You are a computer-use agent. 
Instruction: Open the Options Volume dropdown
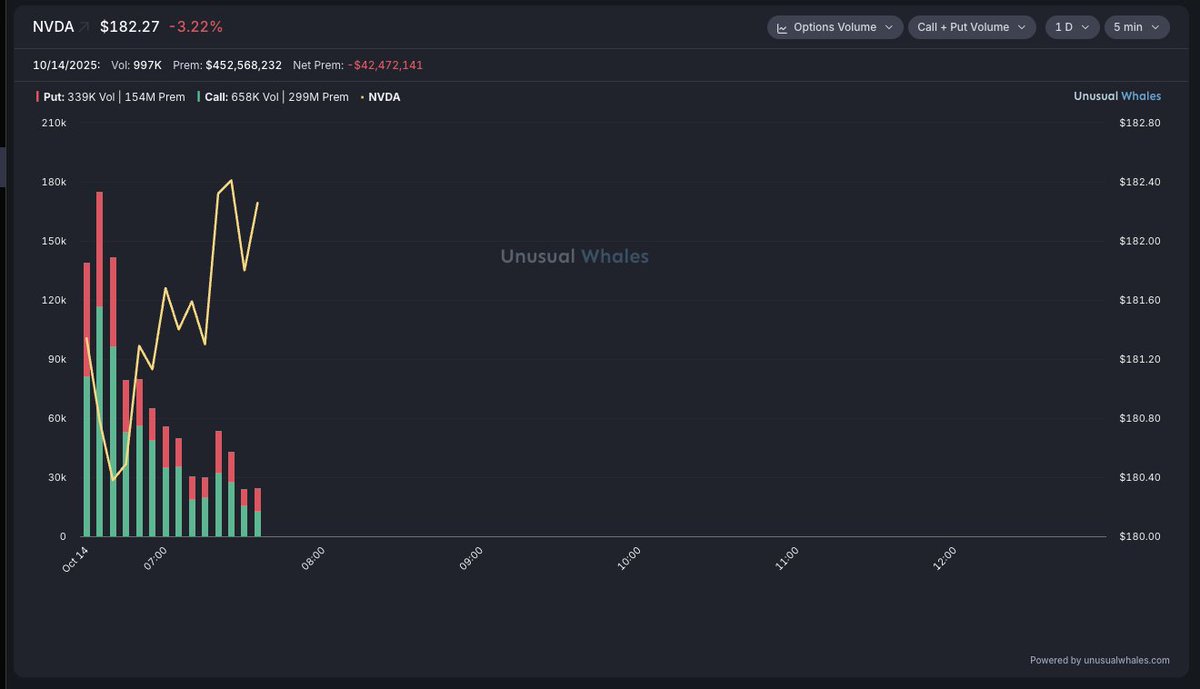835,27
